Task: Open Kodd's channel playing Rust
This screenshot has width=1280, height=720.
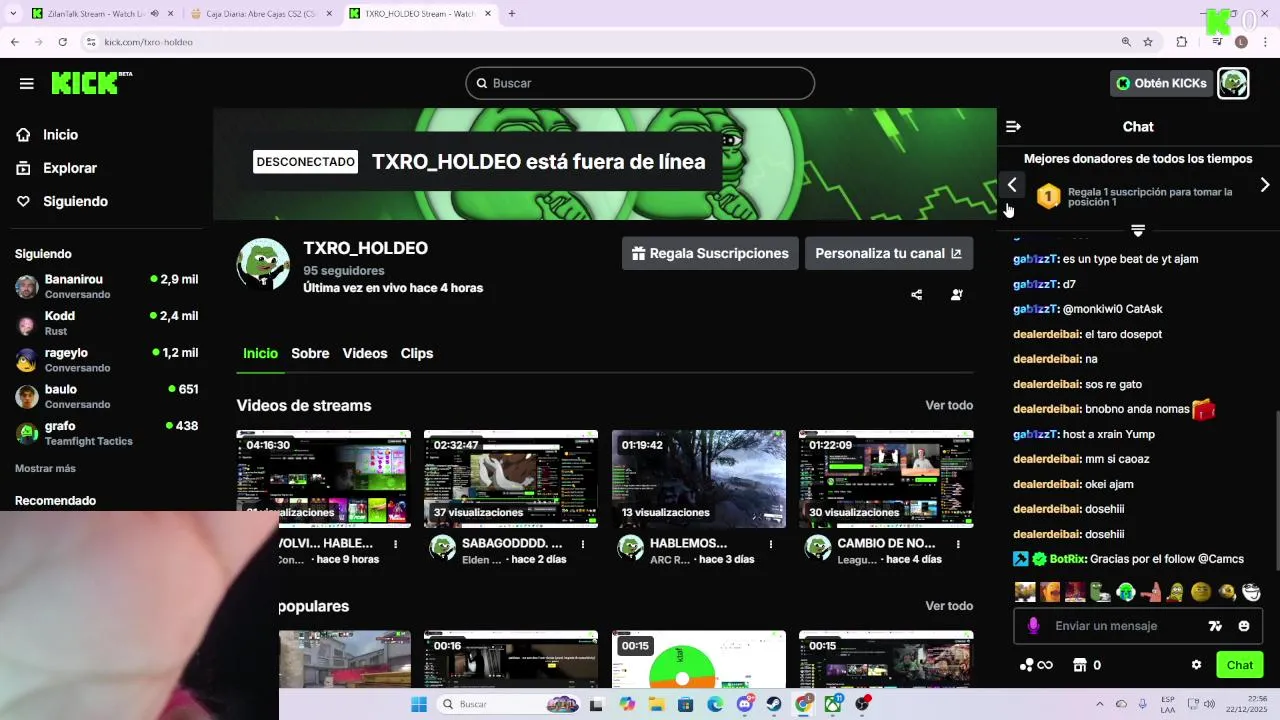Action: [x=106, y=323]
